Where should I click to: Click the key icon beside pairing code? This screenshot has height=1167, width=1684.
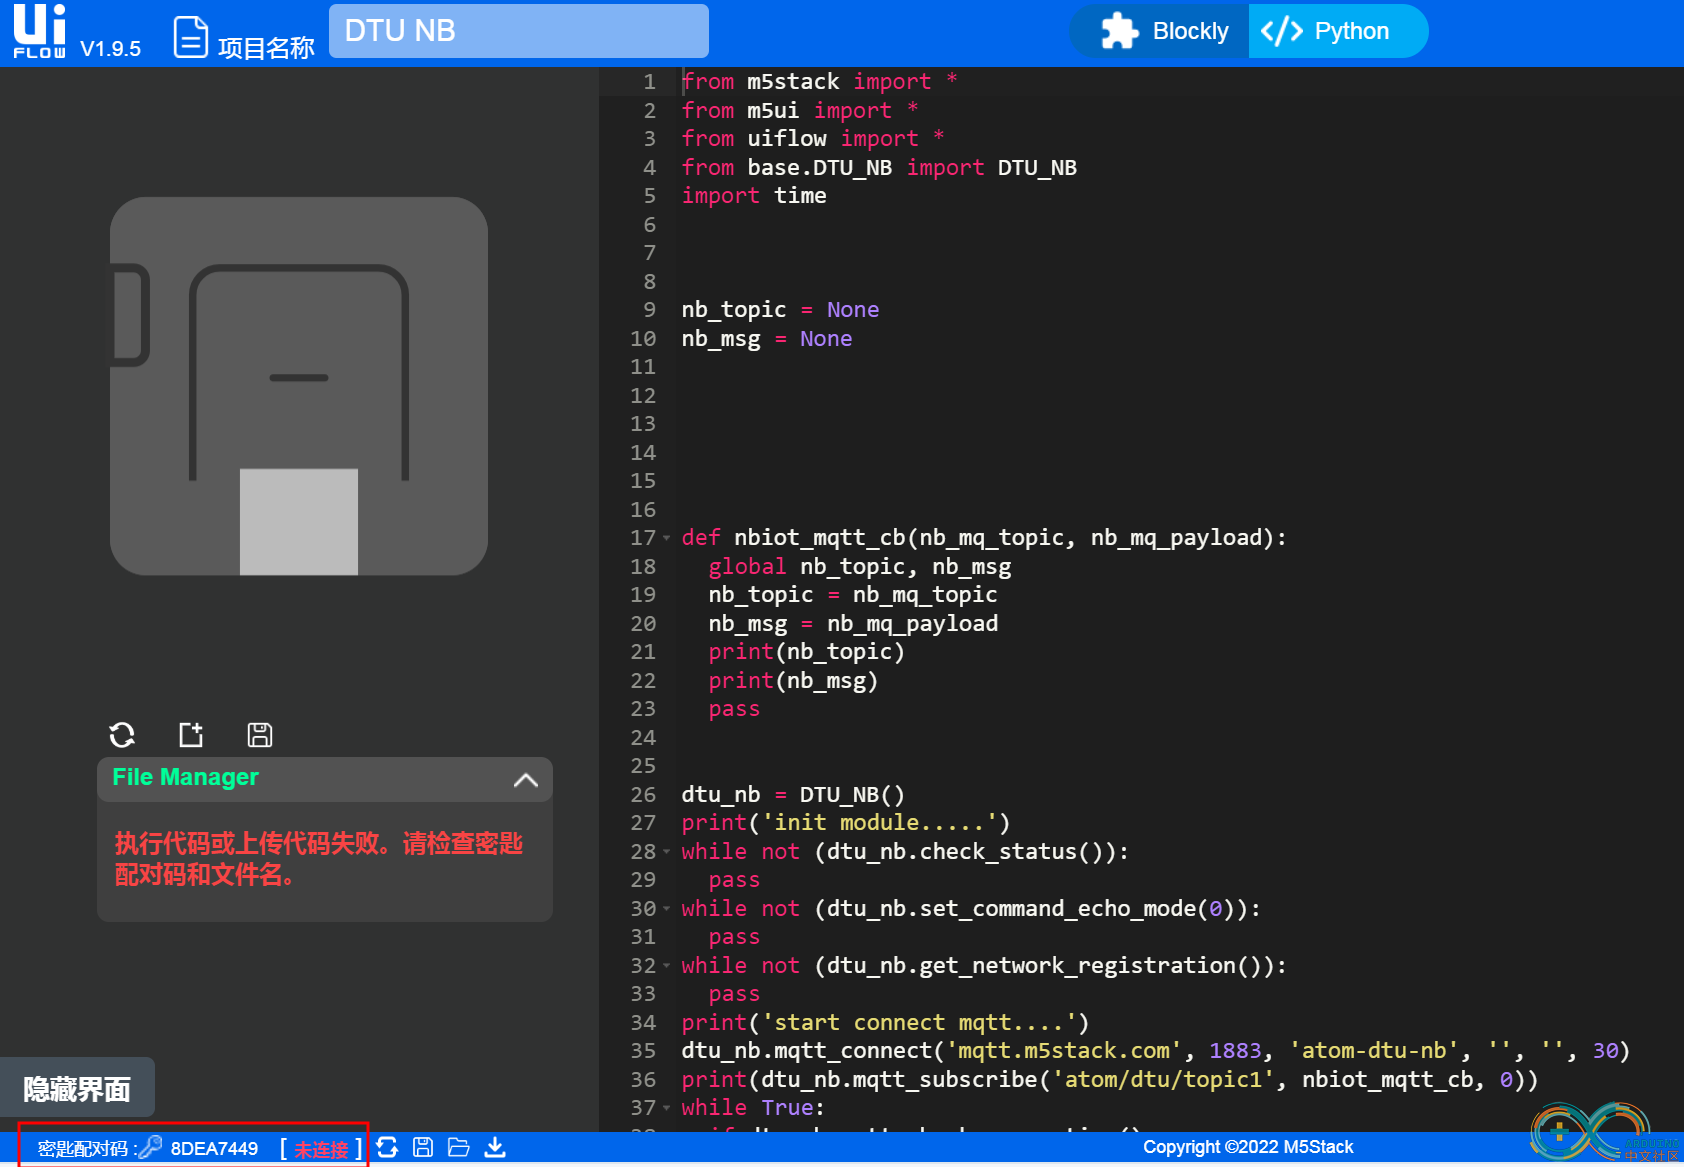pos(151,1147)
